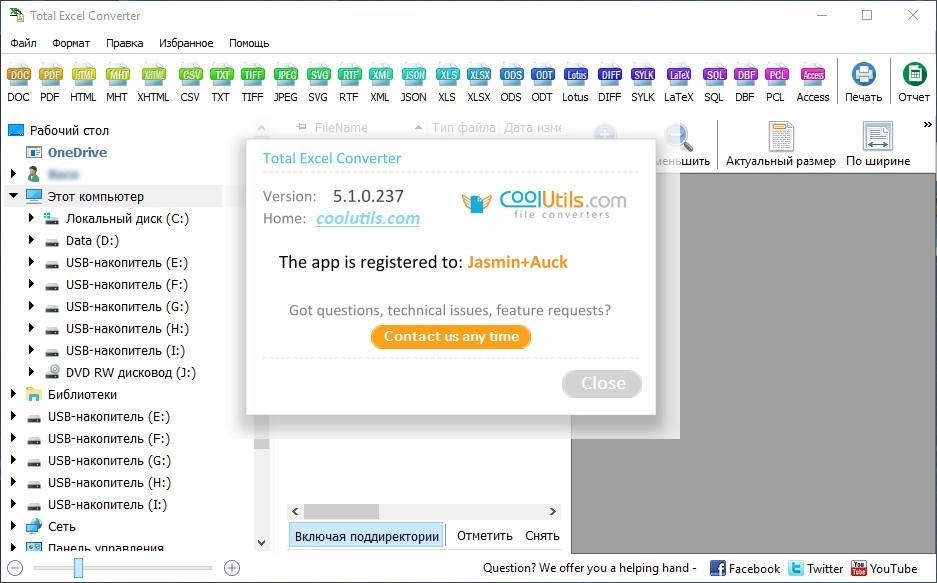Expand the Data (D:) drive node
937x583 pixels.
(31, 240)
